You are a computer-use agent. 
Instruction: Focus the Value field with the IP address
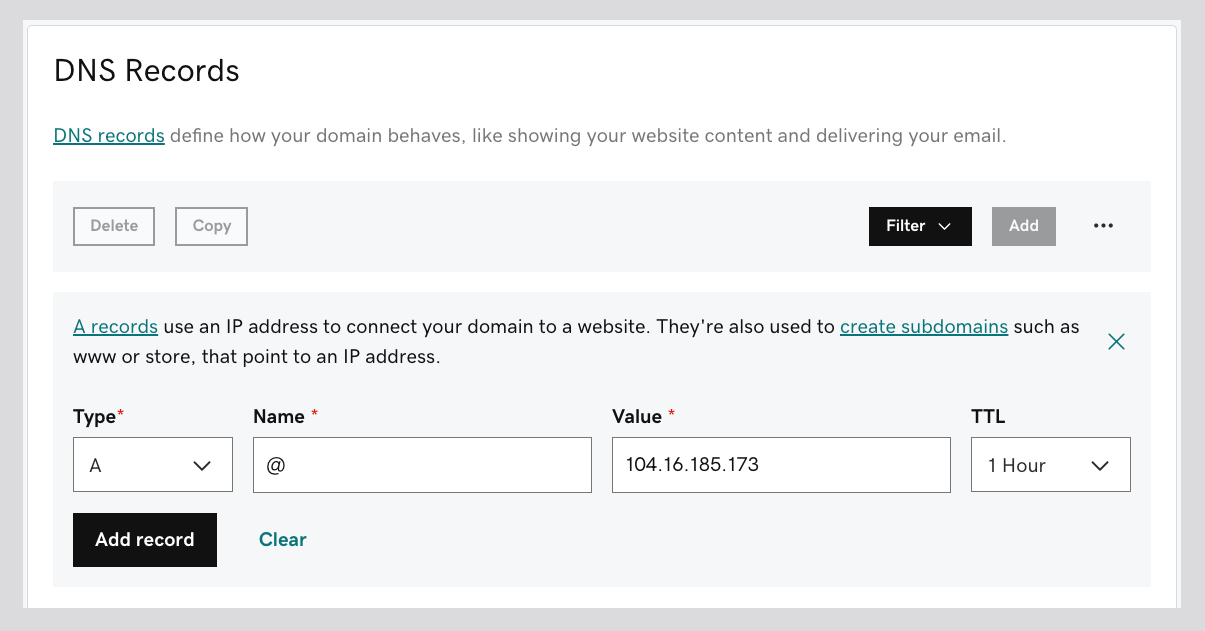tap(781, 465)
